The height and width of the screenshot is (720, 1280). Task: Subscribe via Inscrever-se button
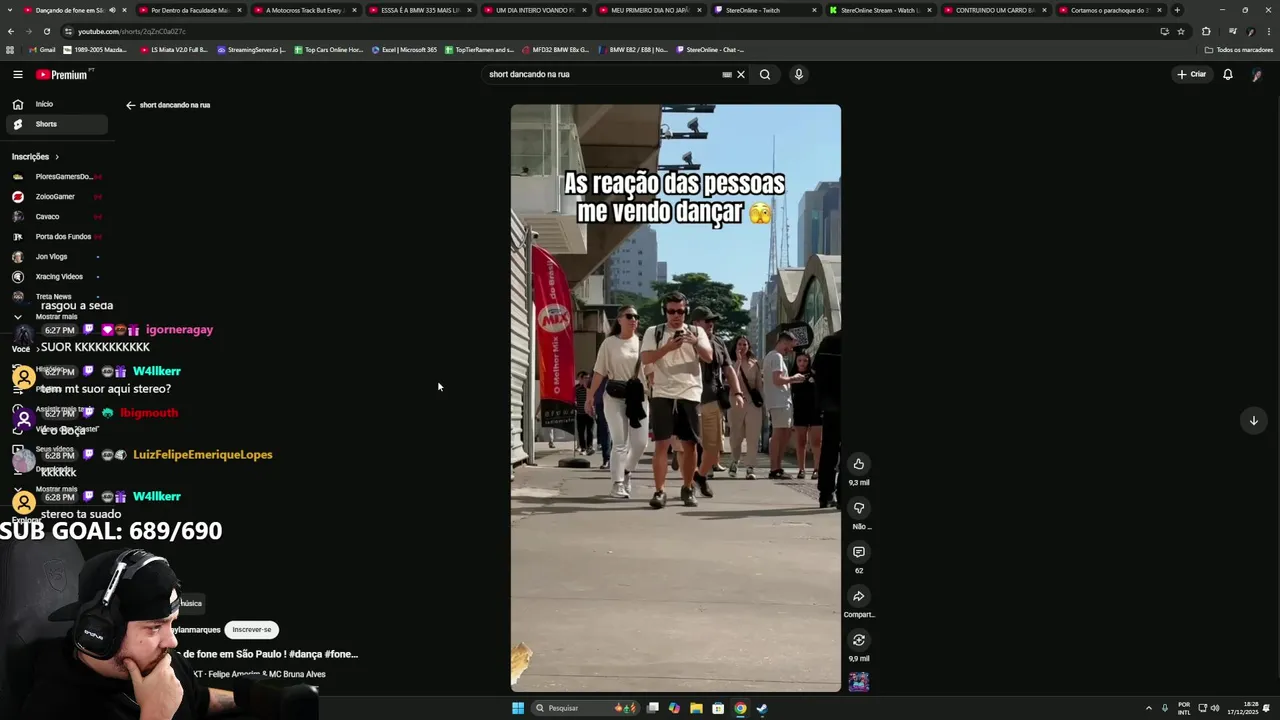pyautogui.click(x=251, y=630)
